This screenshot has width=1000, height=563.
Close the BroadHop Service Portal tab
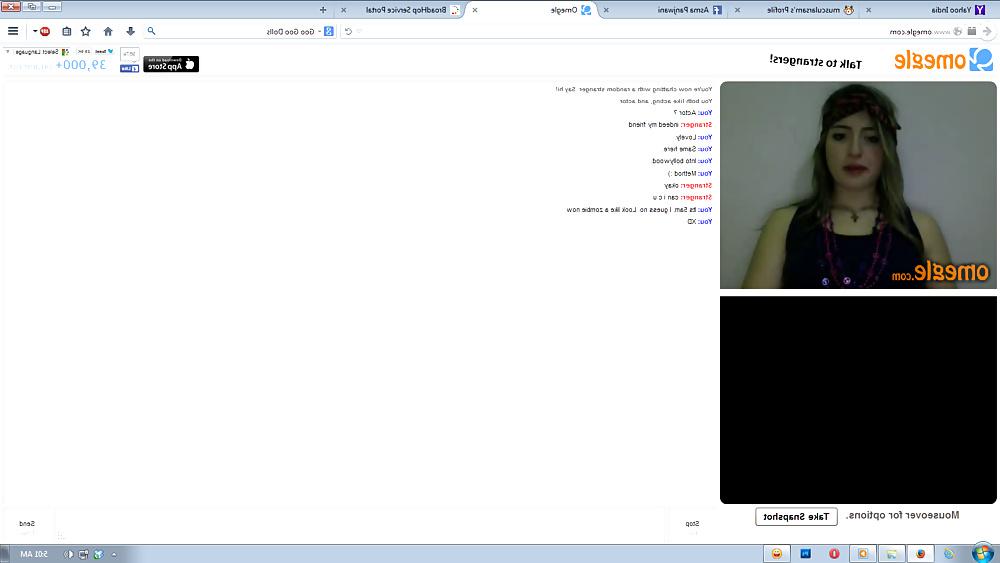(x=344, y=10)
